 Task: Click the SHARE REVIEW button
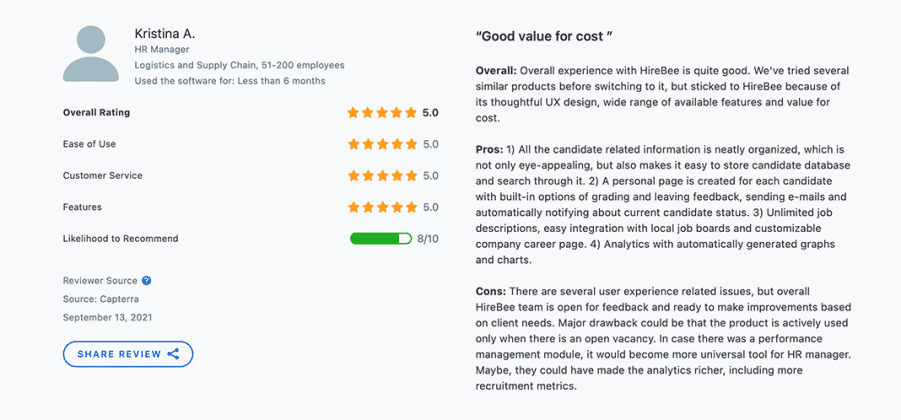pyautogui.click(x=128, y=354)
